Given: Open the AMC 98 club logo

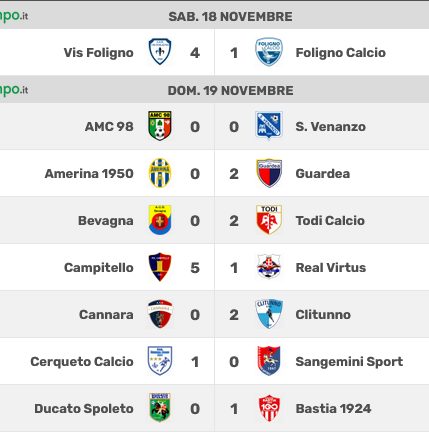Looking at the screenshot, I should click(160, 126).
